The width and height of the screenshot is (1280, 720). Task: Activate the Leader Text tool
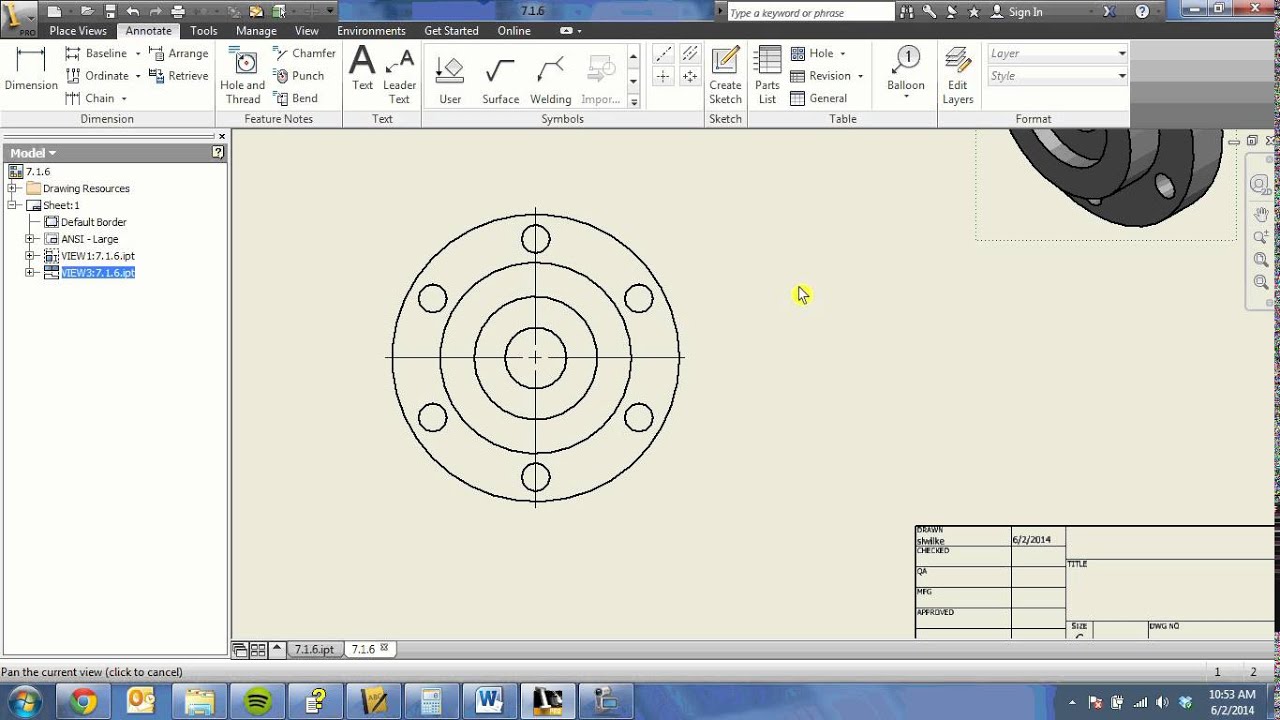click(399, 76)
